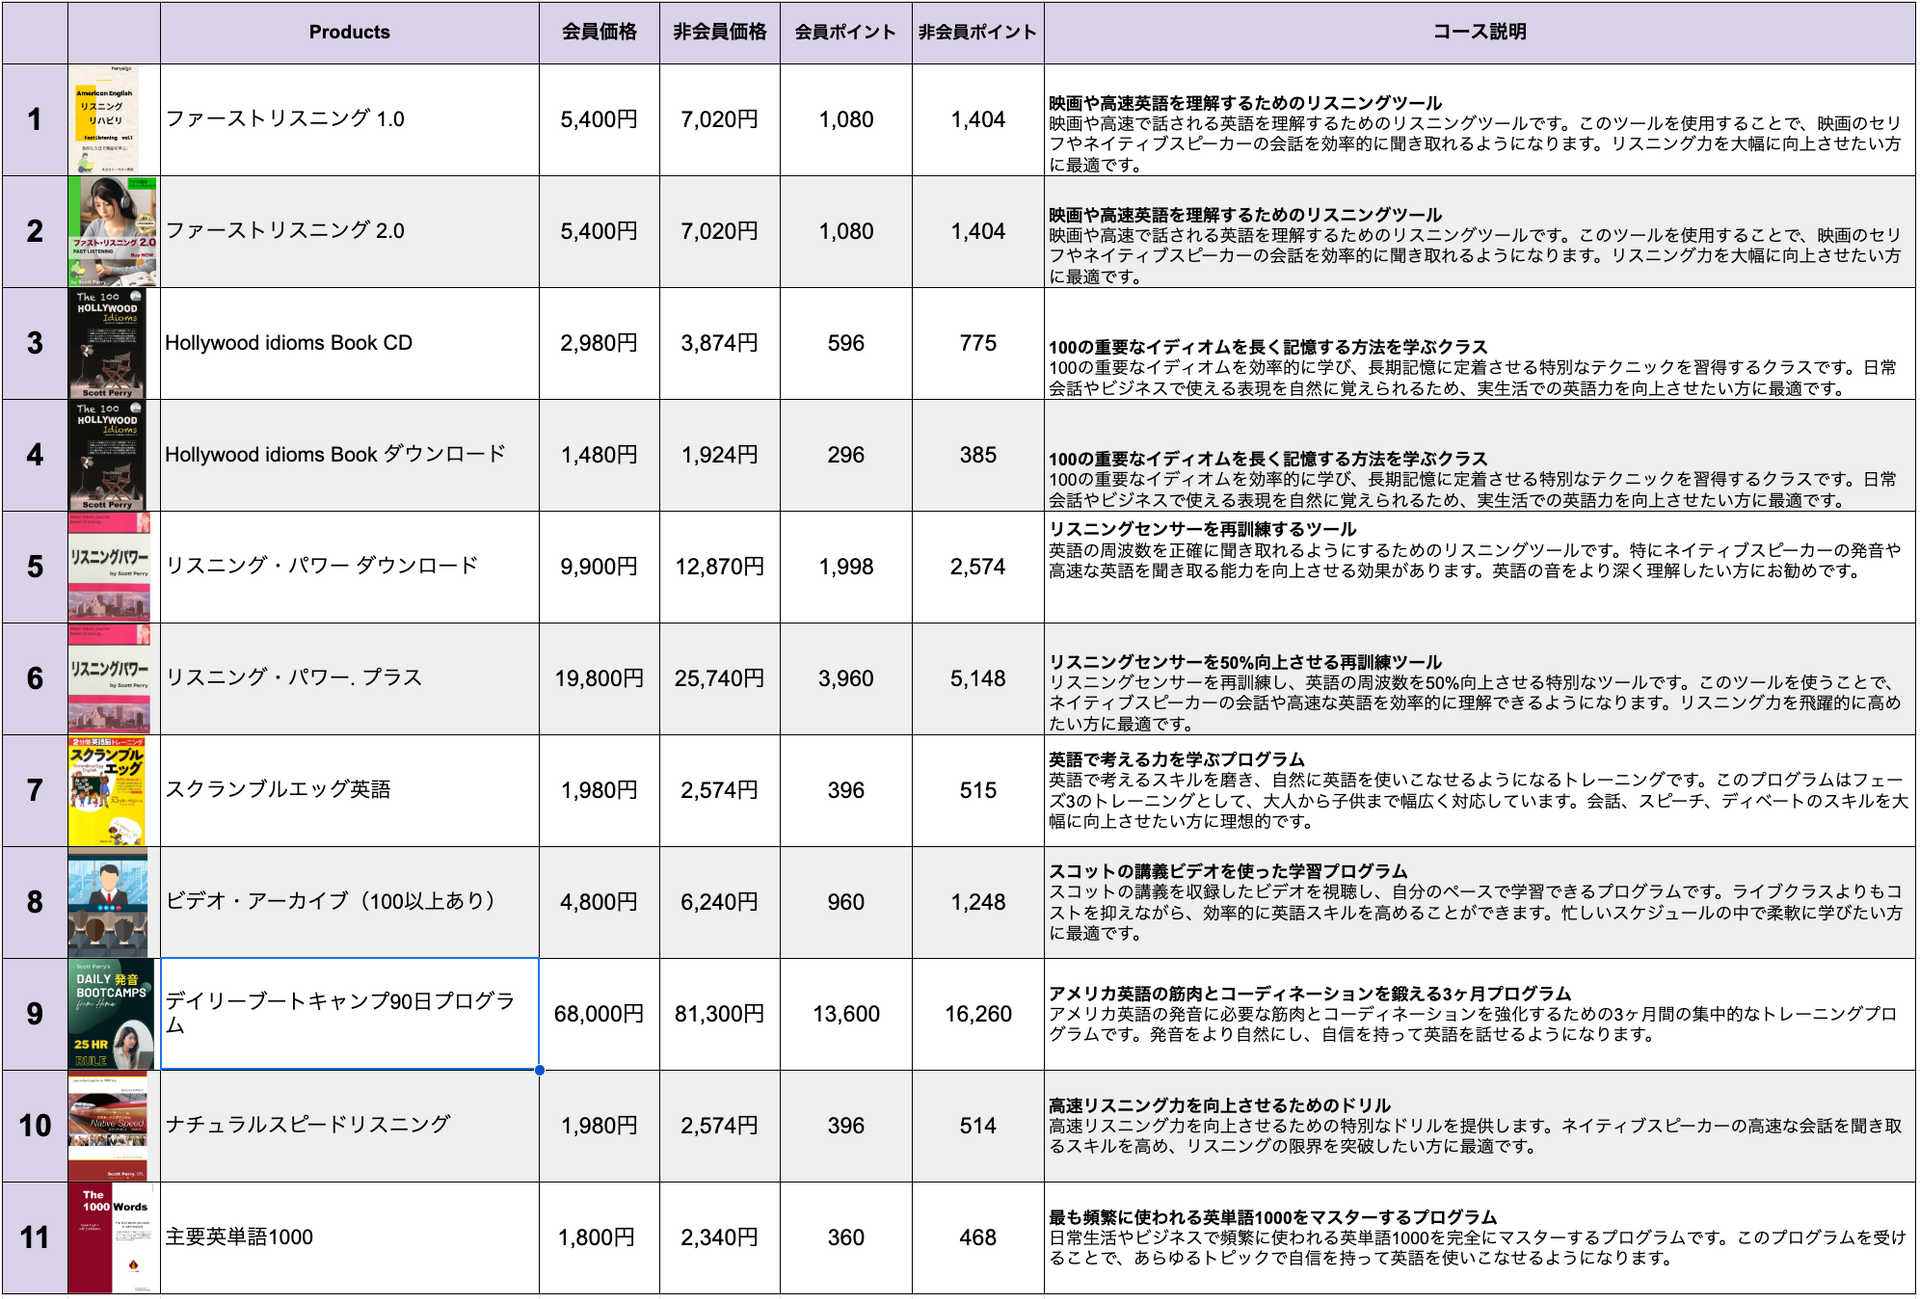Click the Daily Bootcamp 25 HR Rule cover
The image size is (1920, 1299).
[x=112, y=1015]
